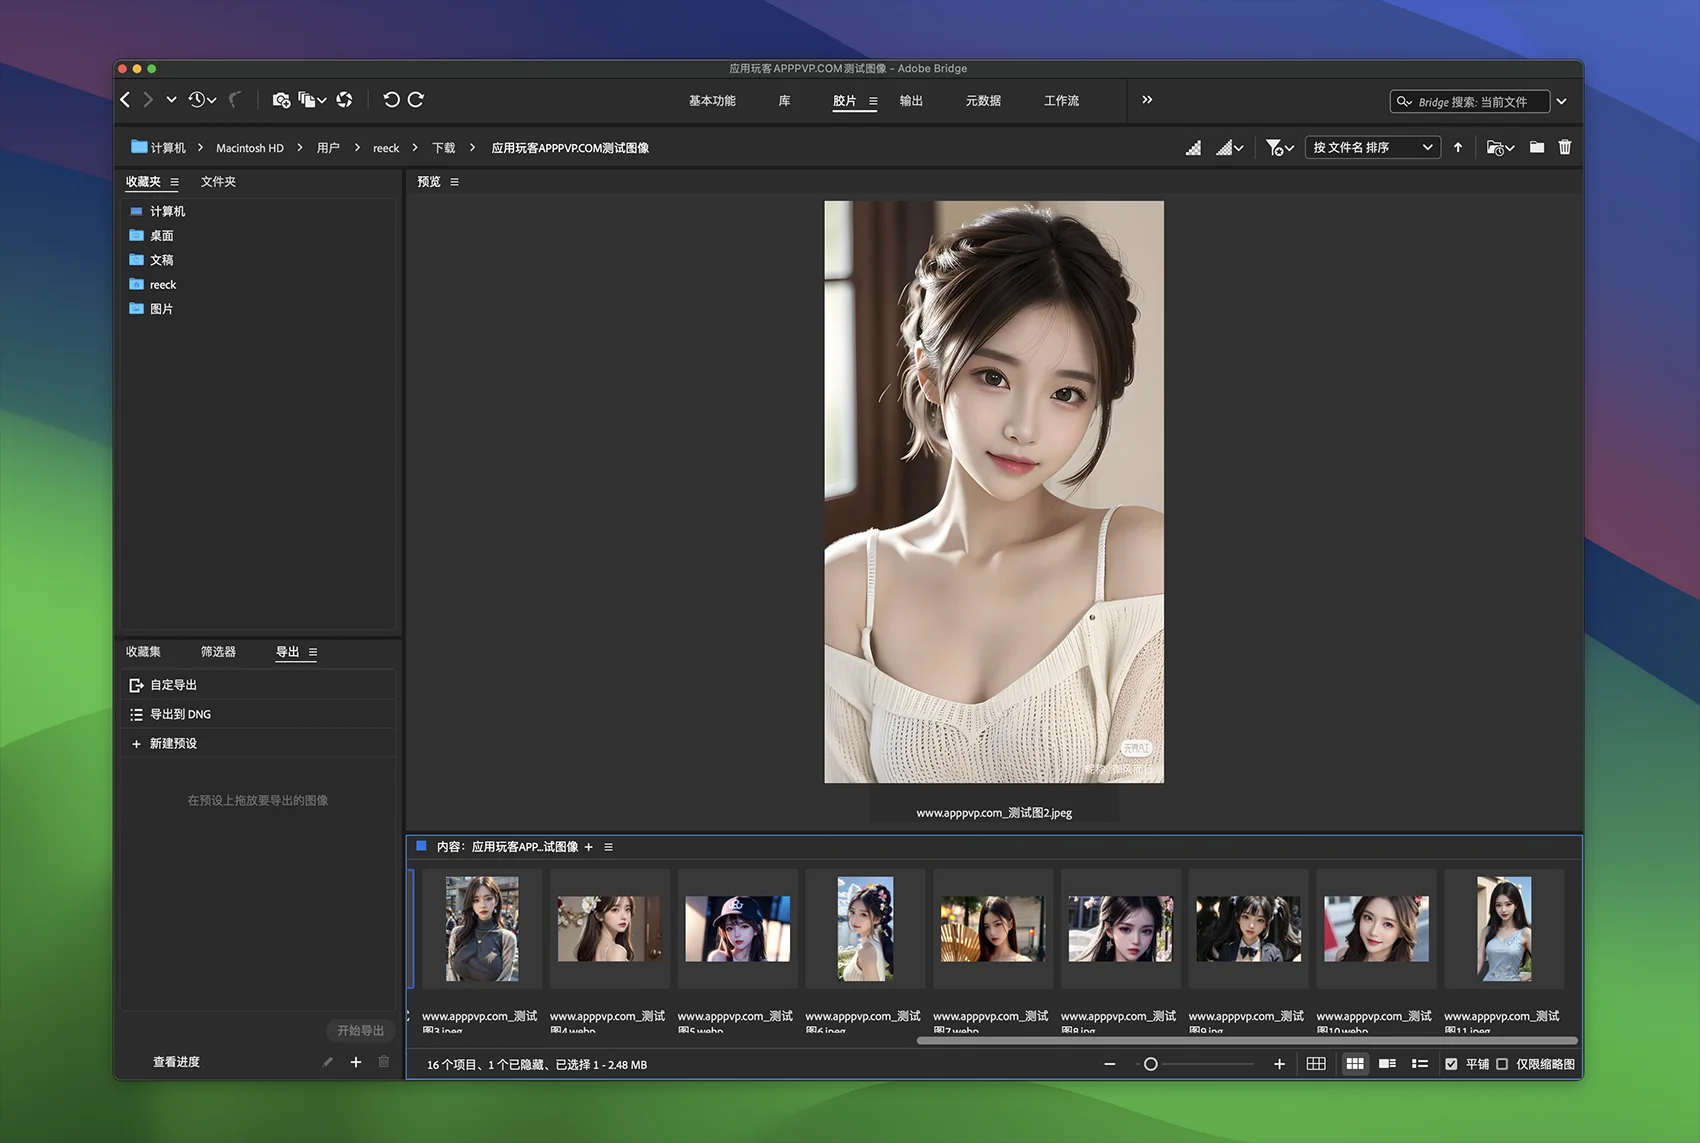This screenshot has width=1700, height=1143.
Task: Delete the selected item with trash icon
Action: 1565,147
